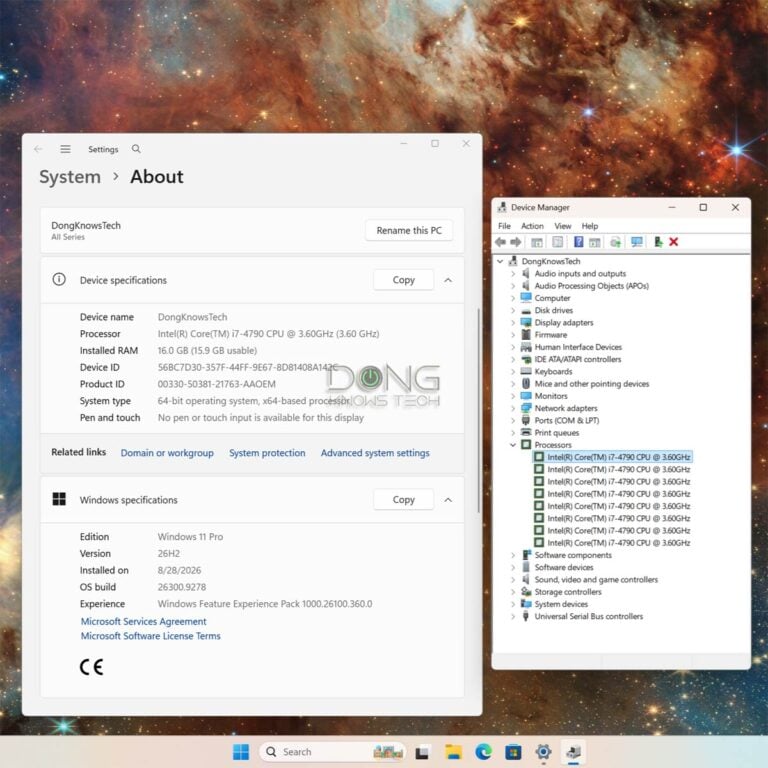Click the Back arrow in Device Manager toolbar

point(501,242)
